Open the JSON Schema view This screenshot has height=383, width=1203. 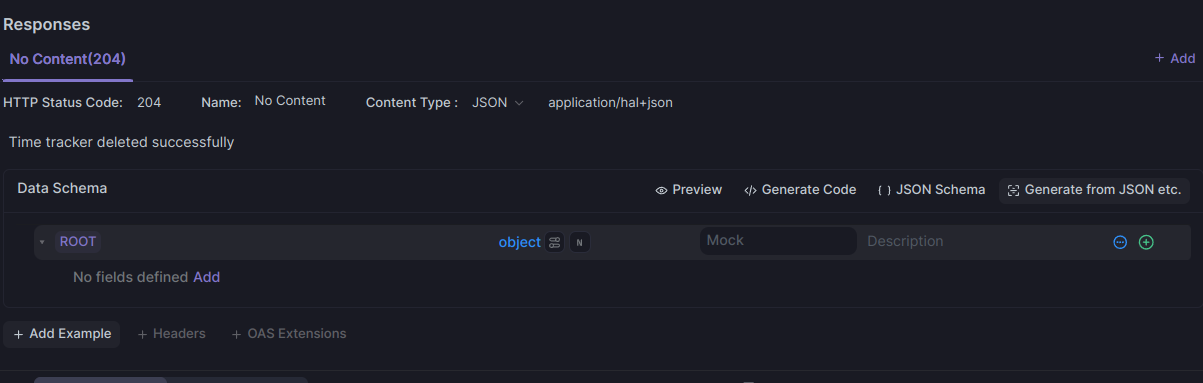coord(931,190)
